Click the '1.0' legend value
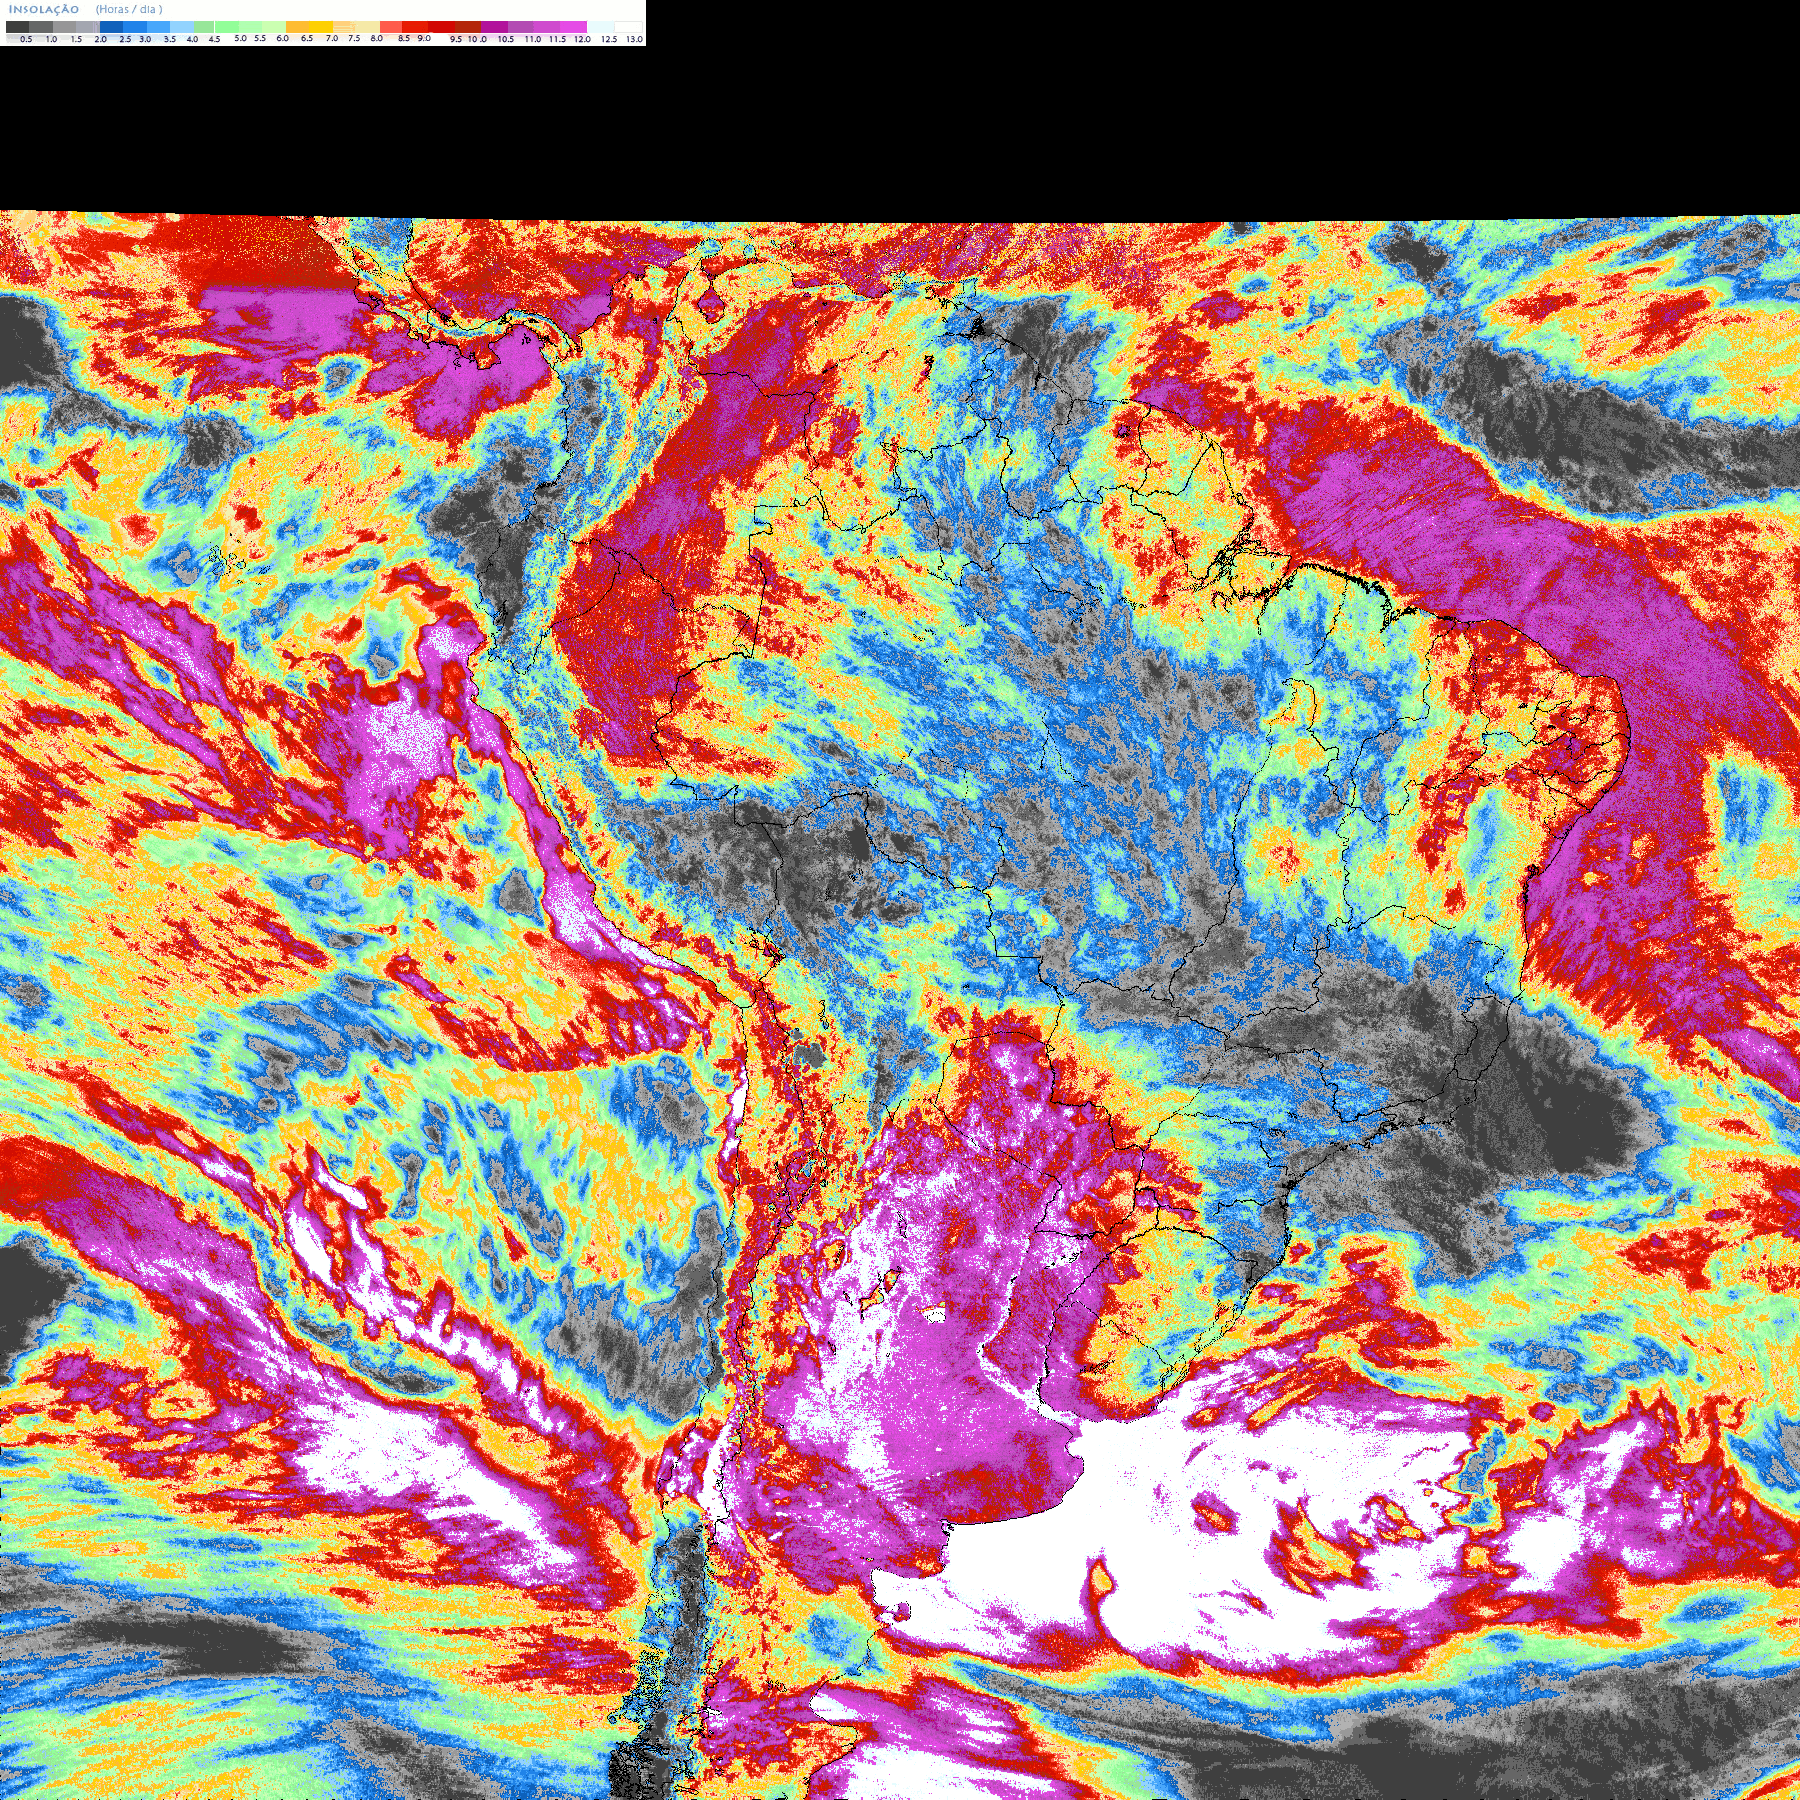The width and height of the screenshot is (1800, 1800). [x=51, y=39]
